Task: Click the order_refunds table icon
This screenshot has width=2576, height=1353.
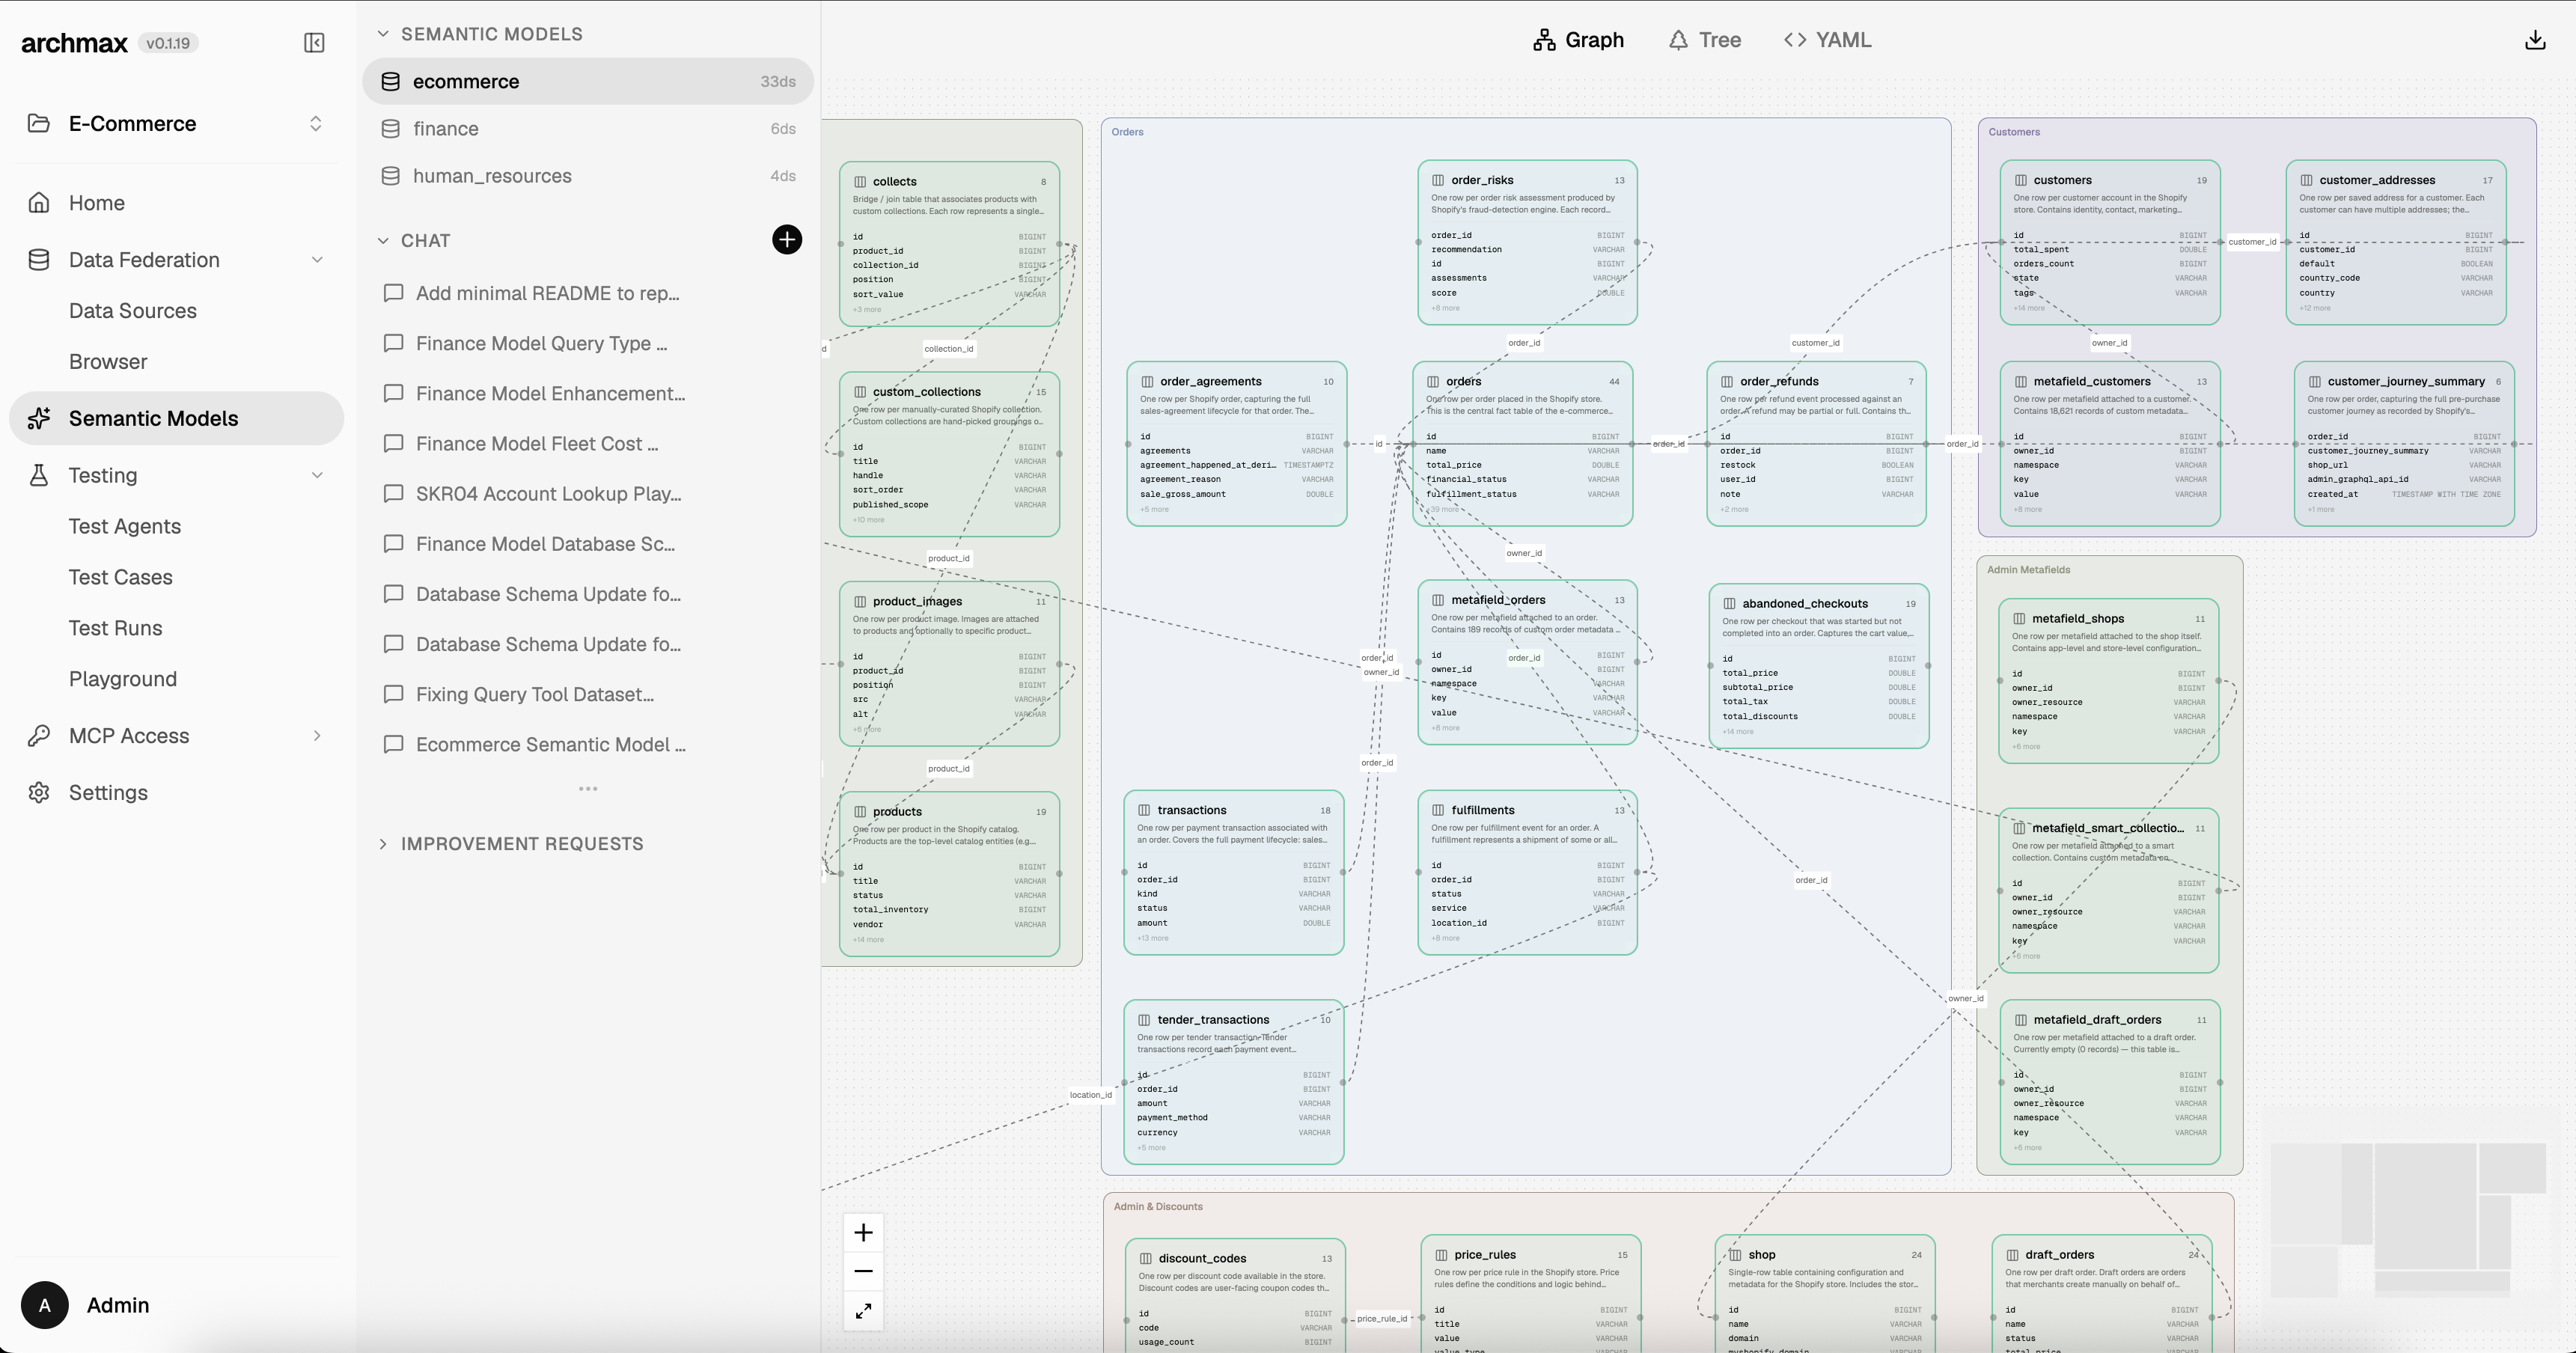Action: point(1727,381)
